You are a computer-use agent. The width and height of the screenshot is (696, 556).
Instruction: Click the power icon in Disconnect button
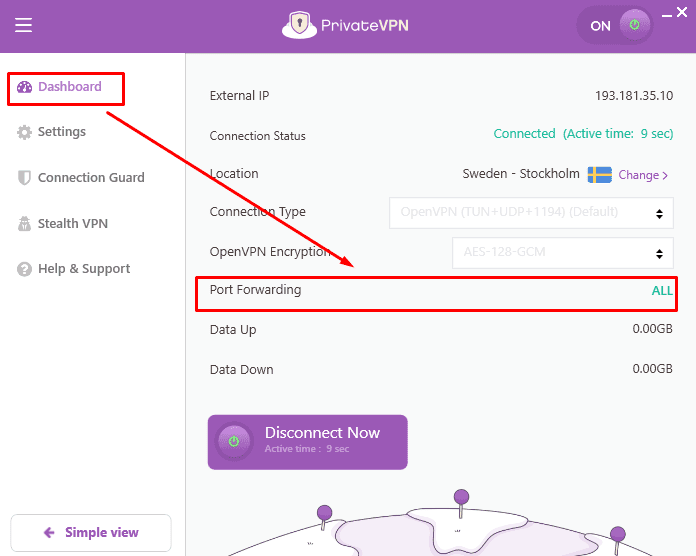tap(234, 442)
